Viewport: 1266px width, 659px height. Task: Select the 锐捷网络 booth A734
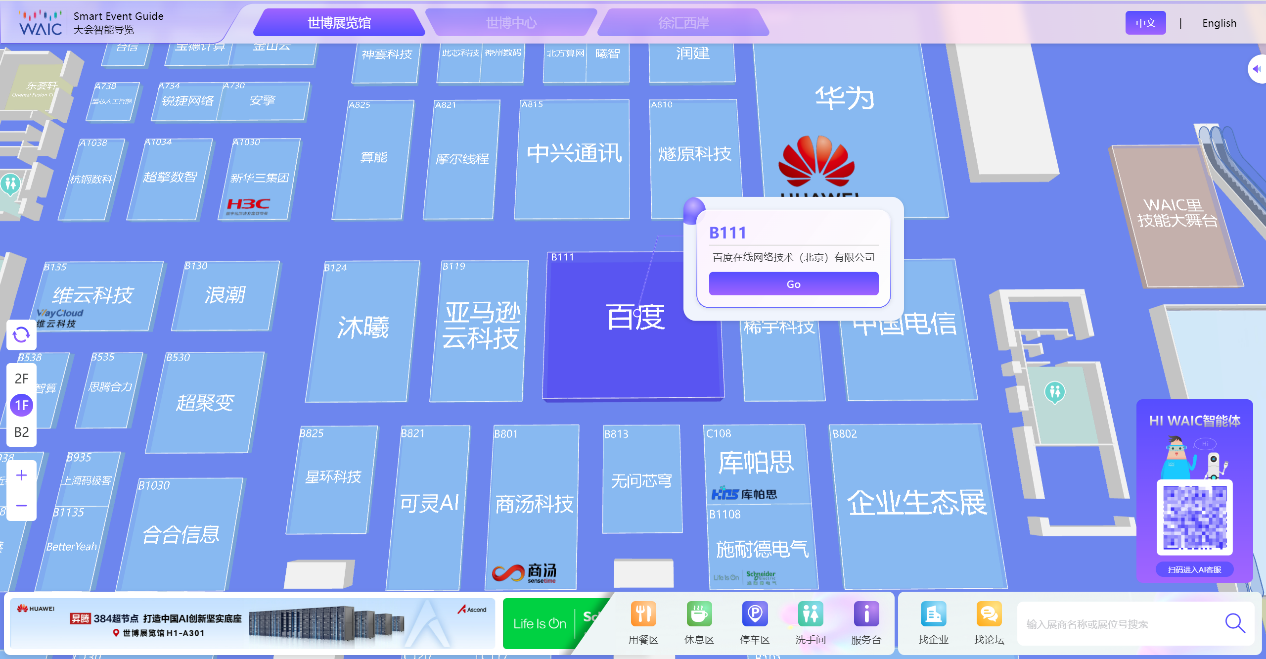point(188,101)
